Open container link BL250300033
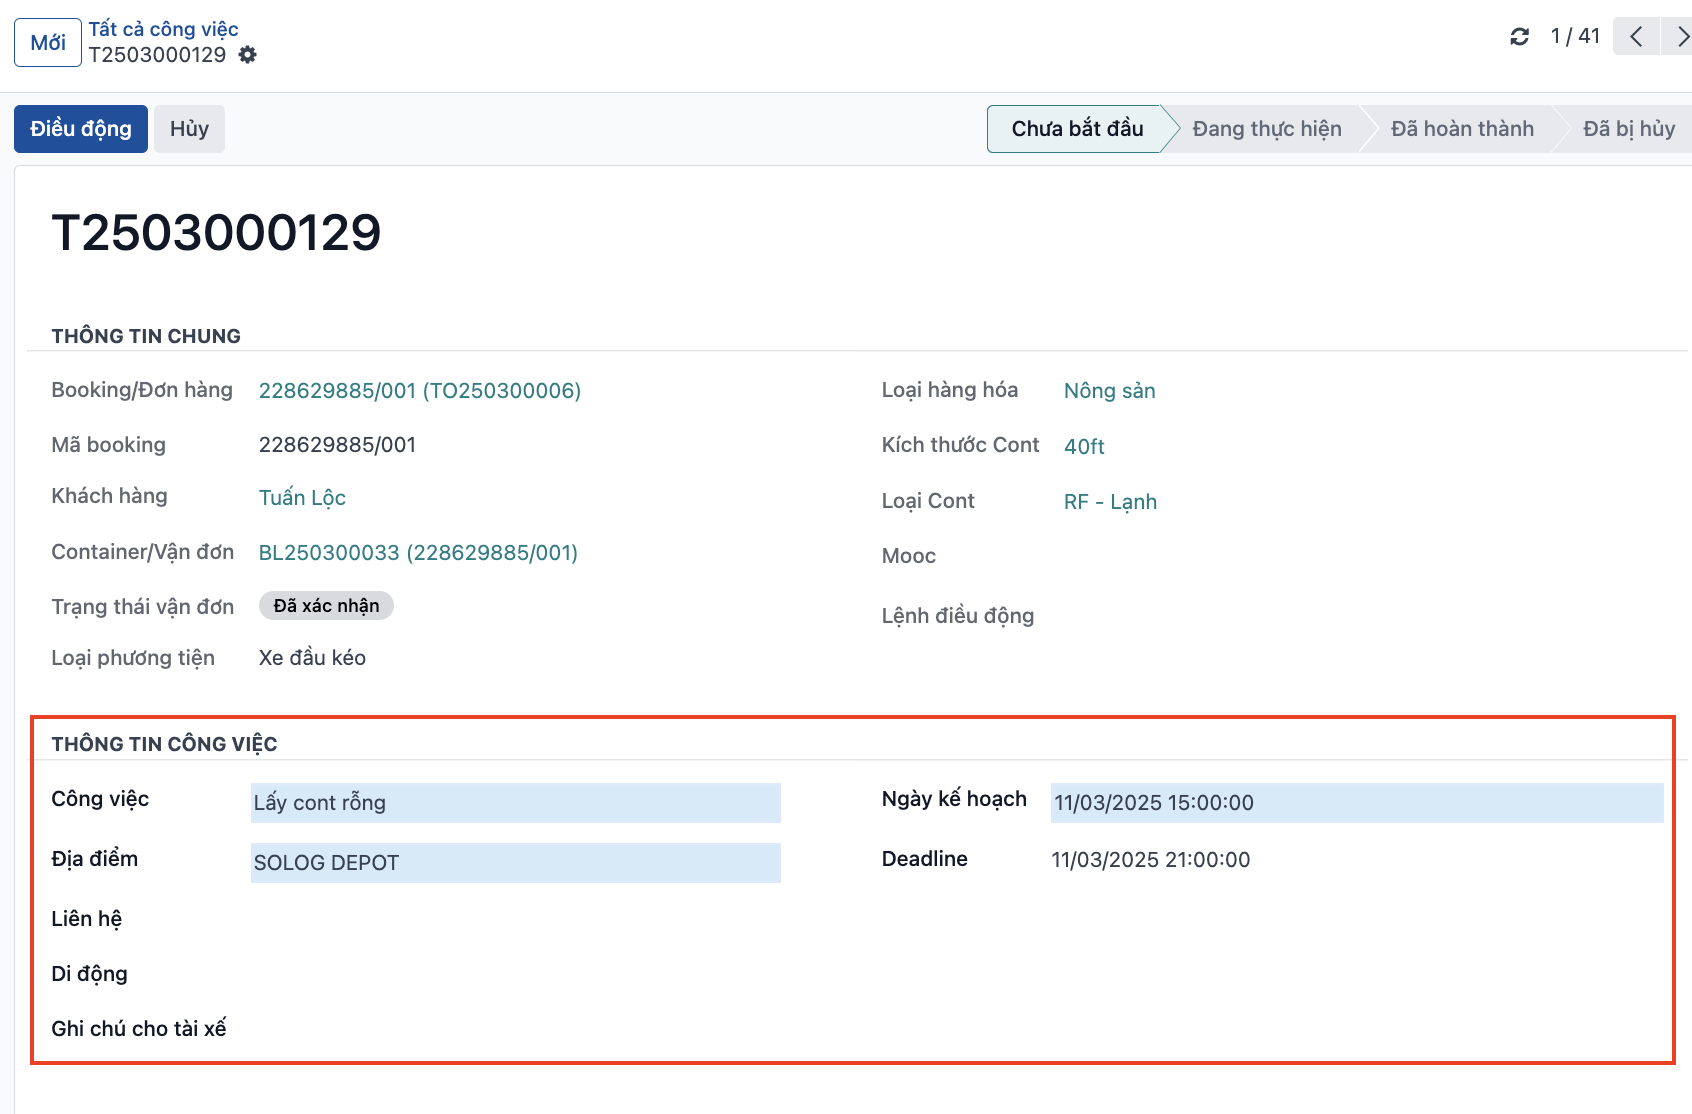The height and width of the screenshot is (1114, 1692). point(418,553)
